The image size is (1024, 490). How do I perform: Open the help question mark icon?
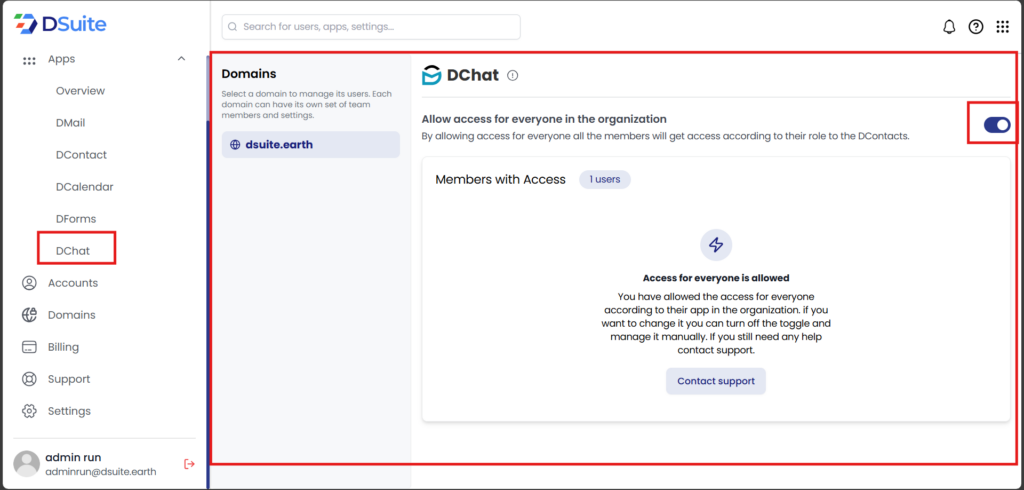click(x=976, y=27)
